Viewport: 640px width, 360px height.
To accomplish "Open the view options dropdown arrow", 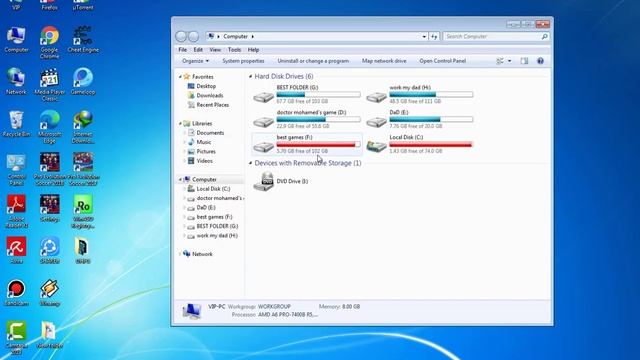I will point(509,61).
